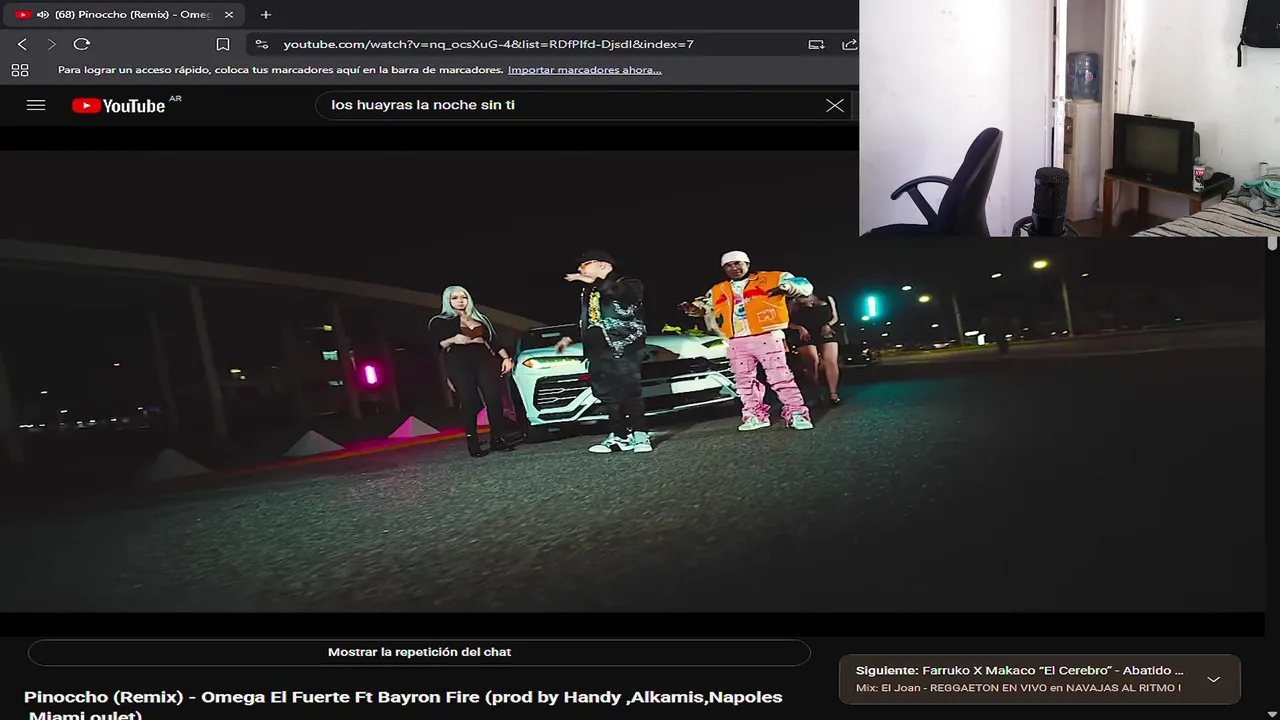Close the Pinoccho (Remix) tab
1280x720 pixels.
pos(229,15)
